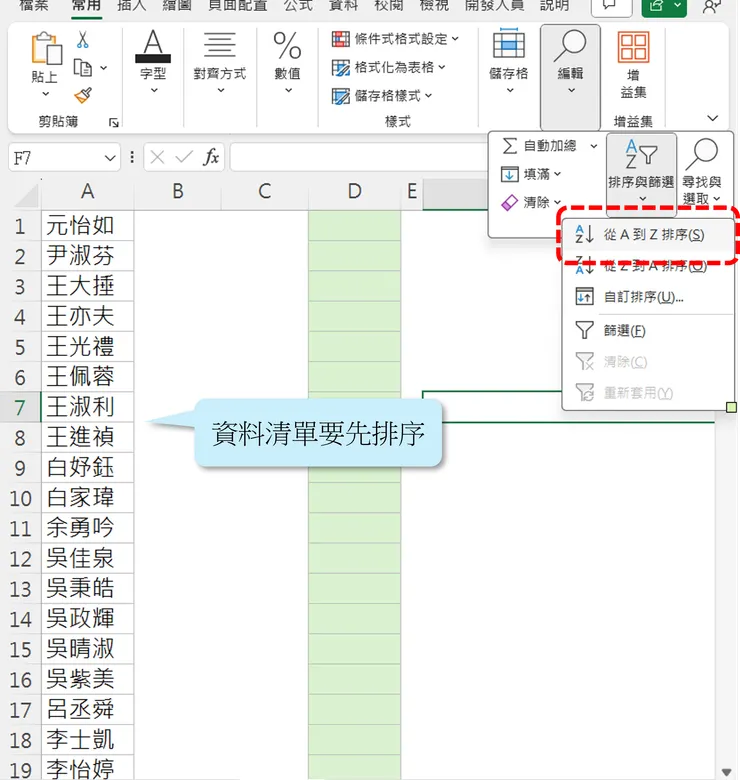Screen dimensions: 740x780
Task: Click the Copy icon
Action: pos(83,68)
